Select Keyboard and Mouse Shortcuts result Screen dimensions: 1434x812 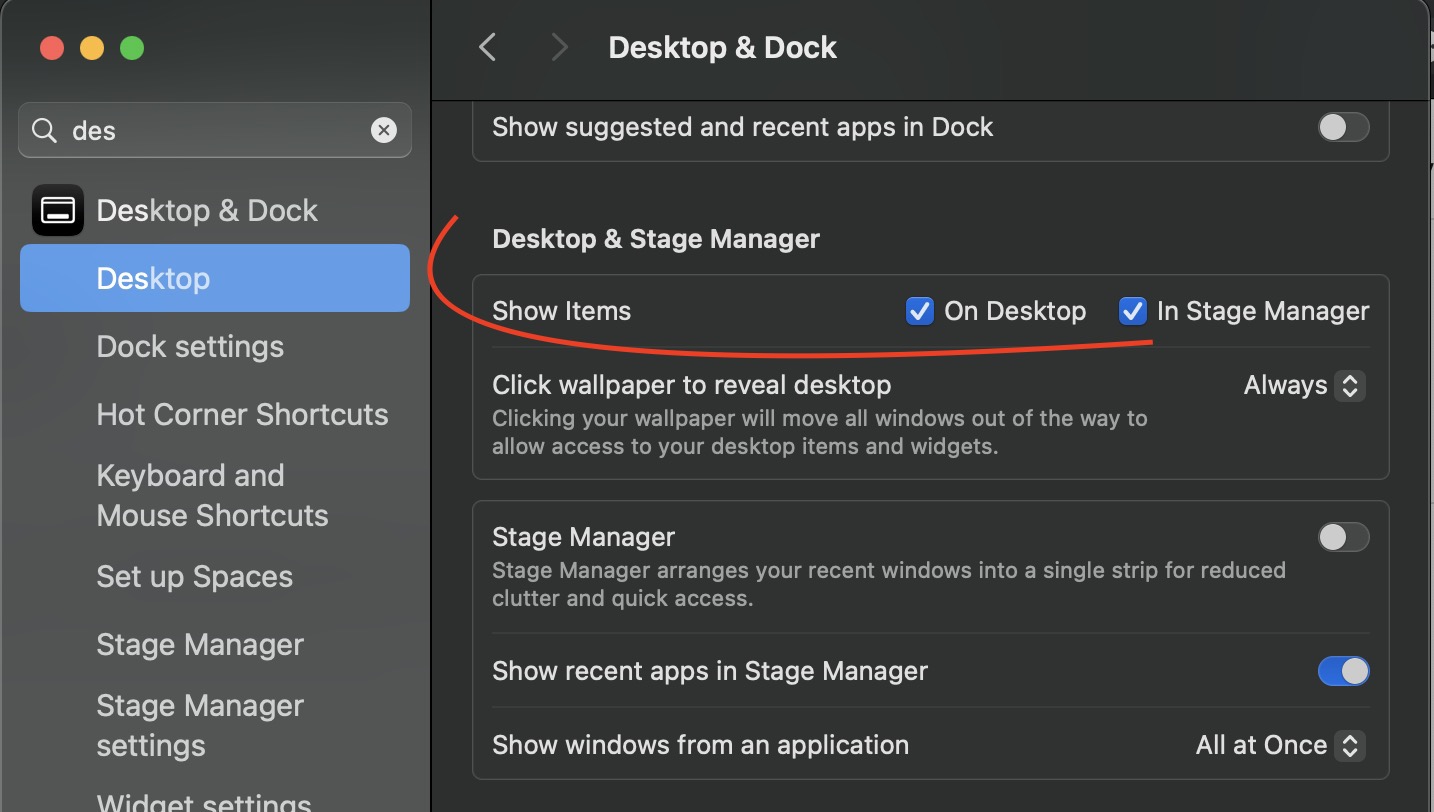(x=212, y=495)
